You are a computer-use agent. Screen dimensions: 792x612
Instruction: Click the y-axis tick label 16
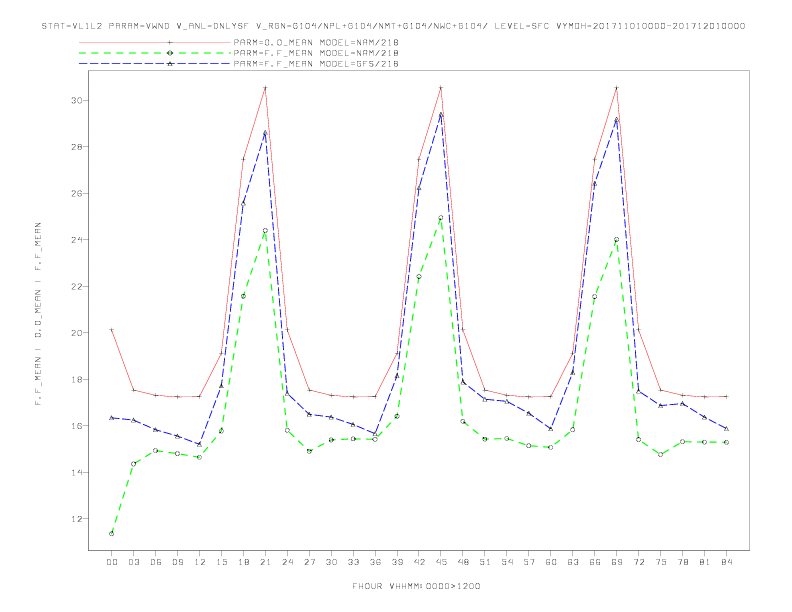coord(76,426)
